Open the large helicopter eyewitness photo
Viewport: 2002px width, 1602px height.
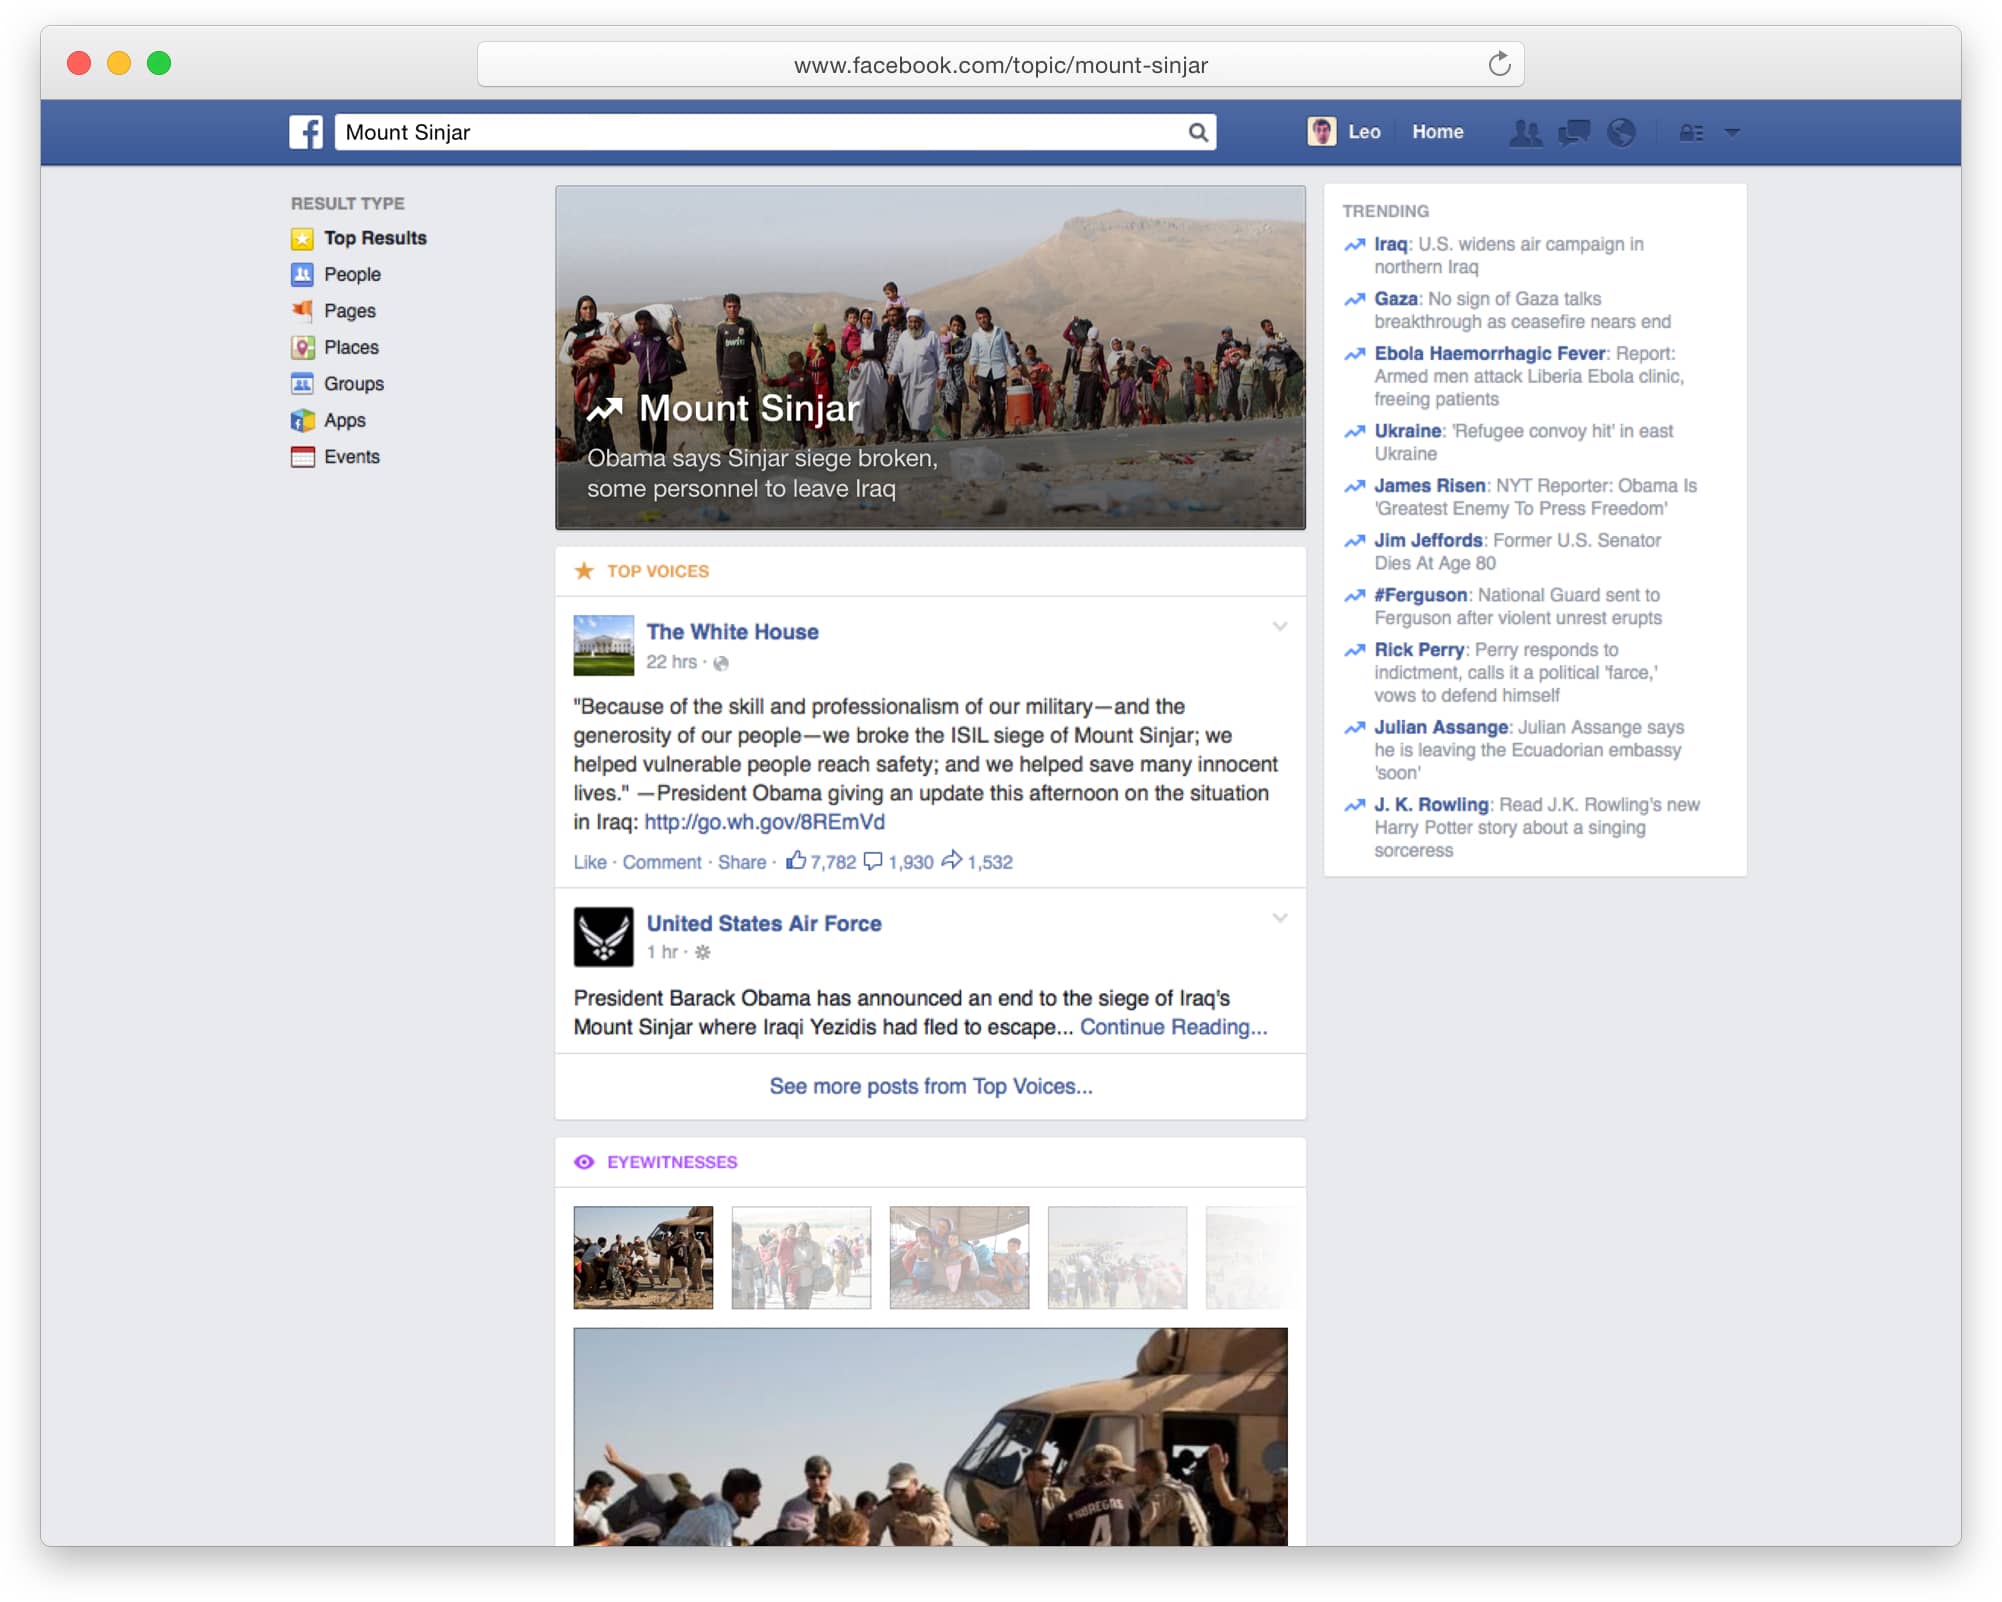pyautogui.click(x=930, y=1436)
